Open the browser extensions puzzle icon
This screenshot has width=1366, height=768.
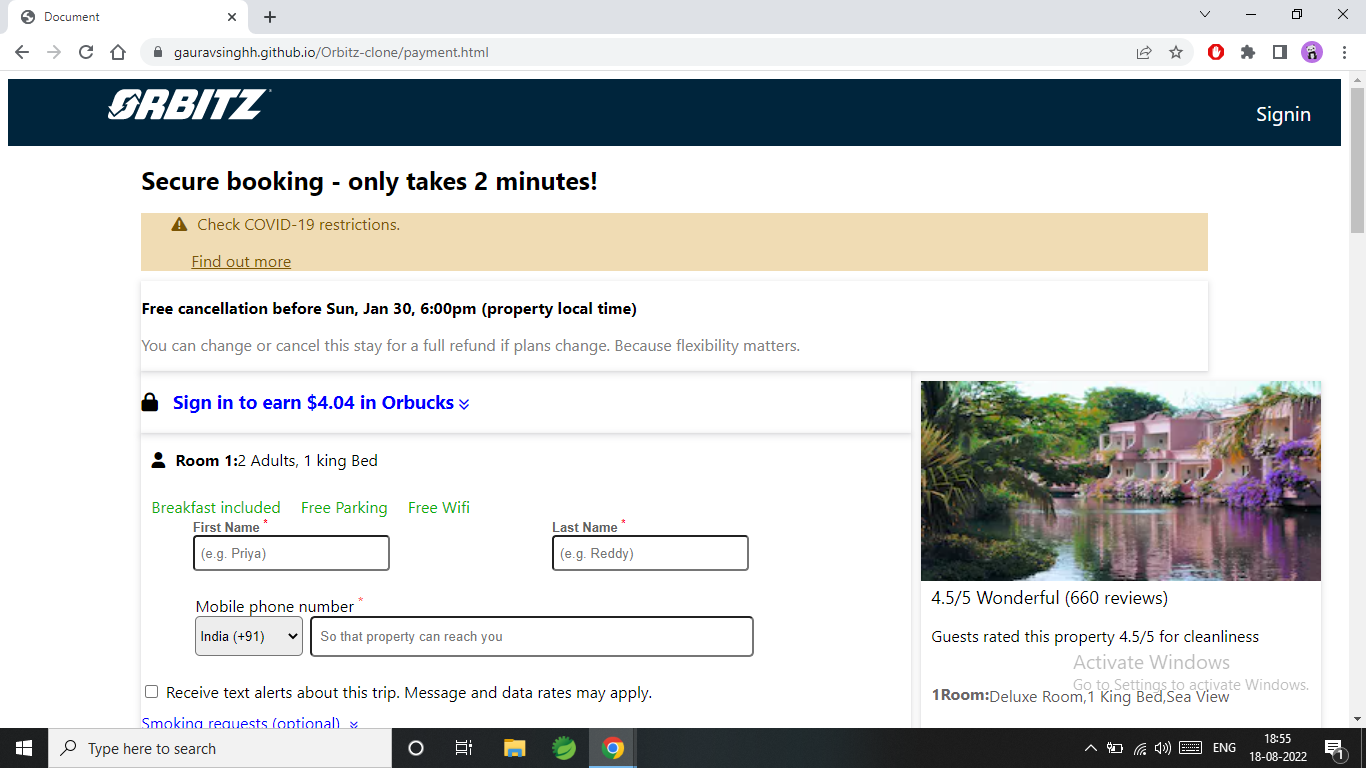[x=1248, y=52]
